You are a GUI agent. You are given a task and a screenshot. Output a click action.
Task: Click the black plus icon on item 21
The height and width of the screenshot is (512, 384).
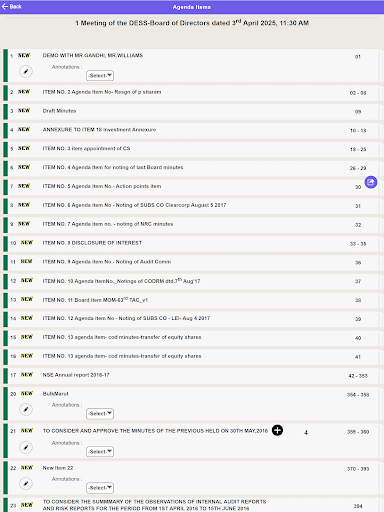[x=277, y=430]
